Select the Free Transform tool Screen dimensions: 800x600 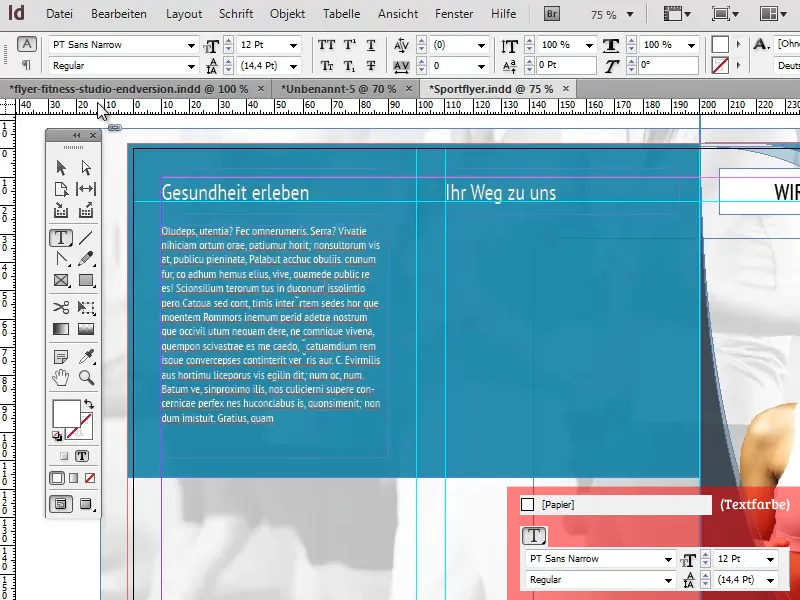click(86, 307)
